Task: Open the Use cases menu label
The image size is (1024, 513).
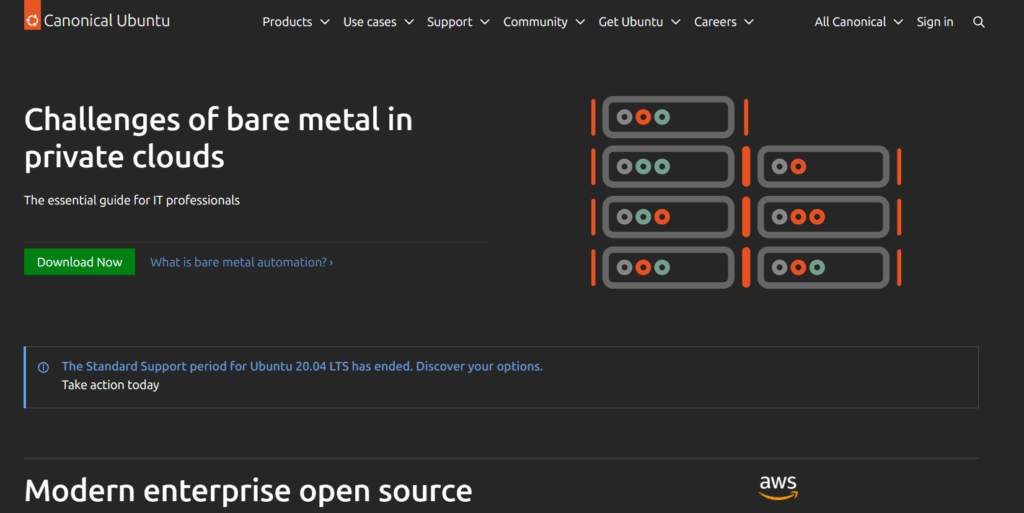Action: click(370, 22)
